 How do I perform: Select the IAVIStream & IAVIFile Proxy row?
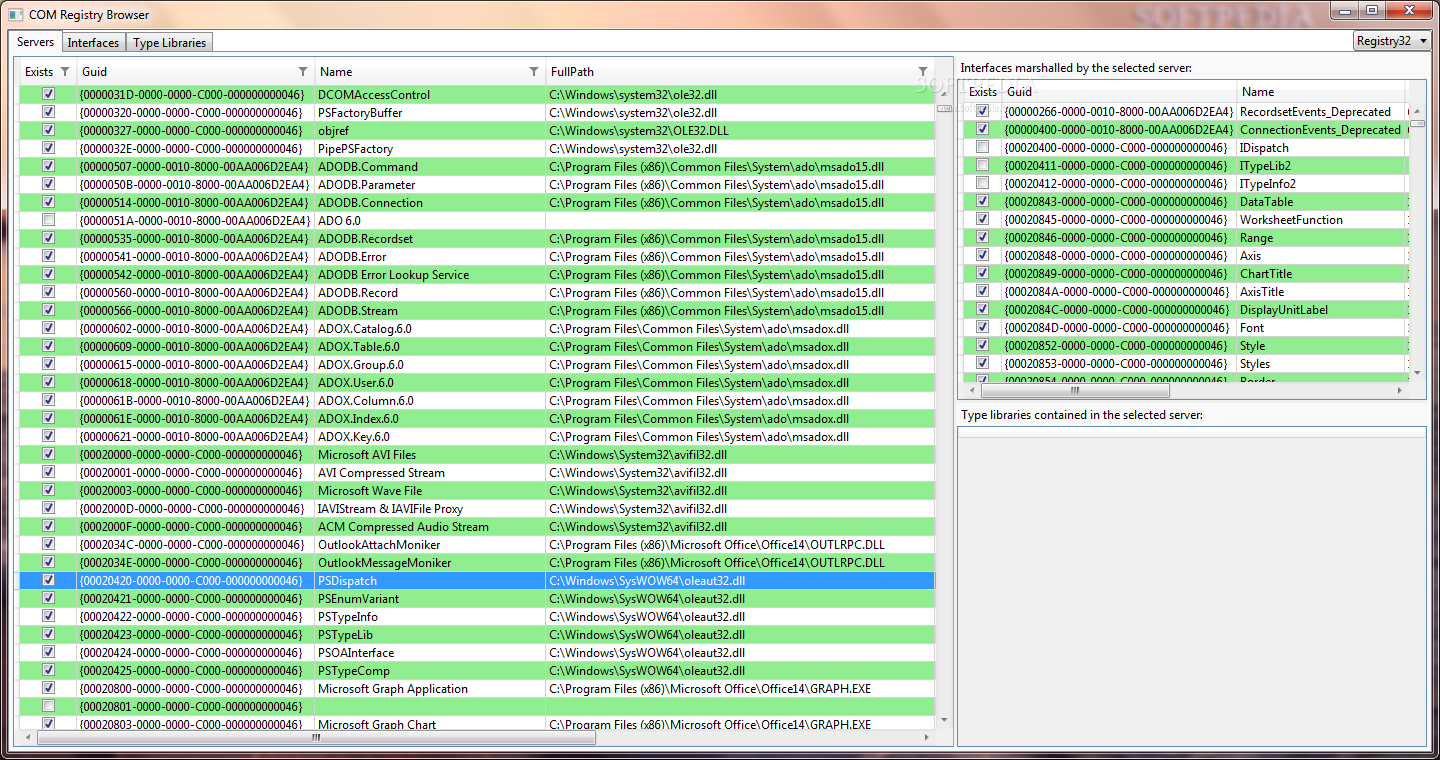tap(477, 508)
